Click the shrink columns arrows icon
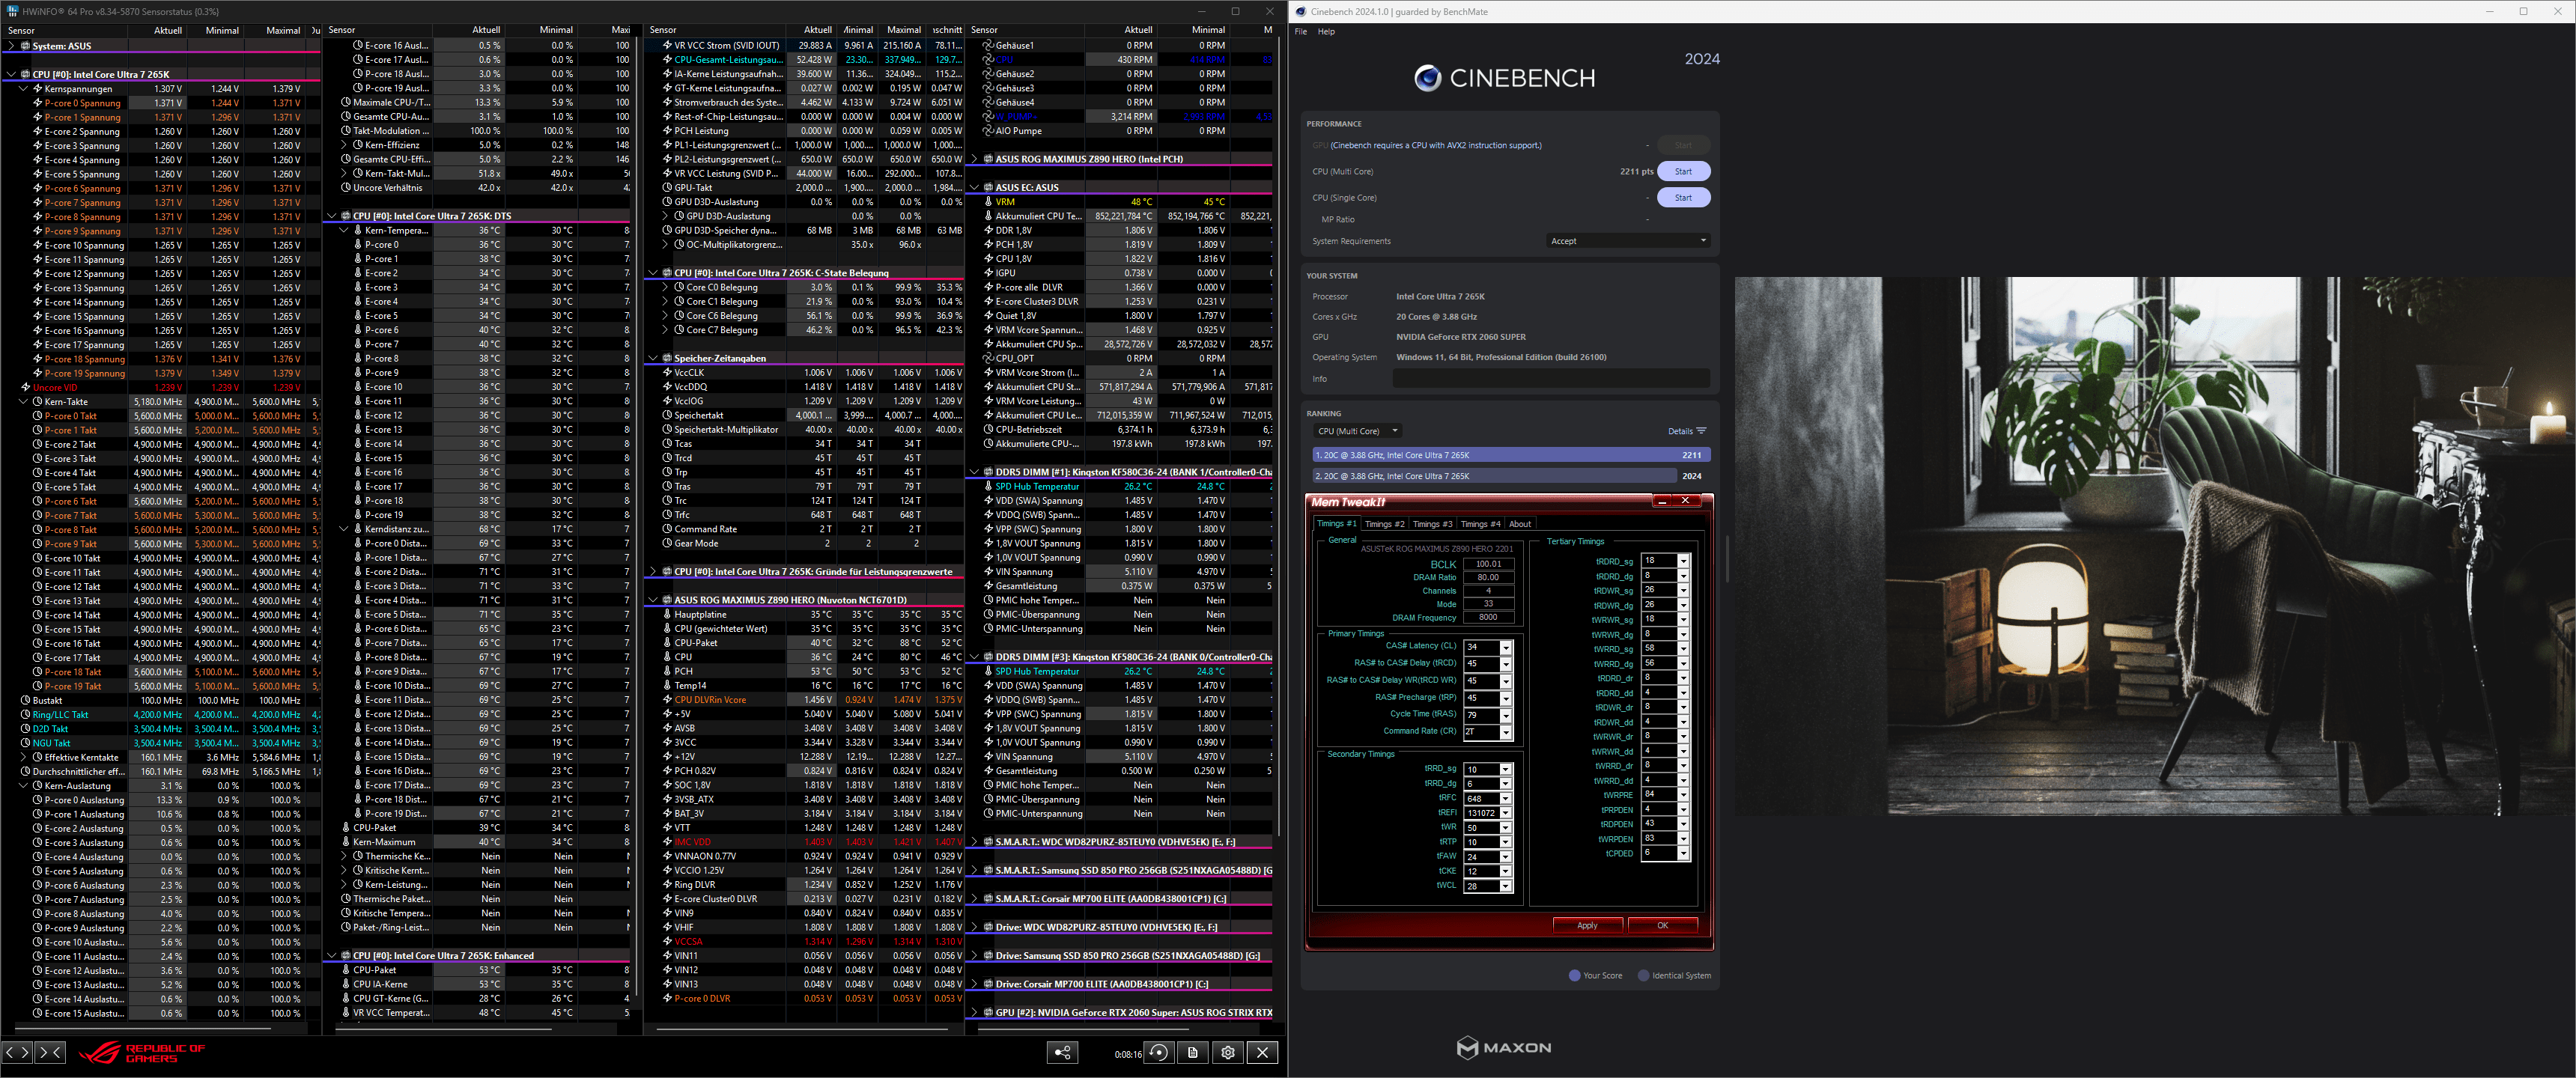This screenshot has width=2576, height=1078. tap(50, 1052)
